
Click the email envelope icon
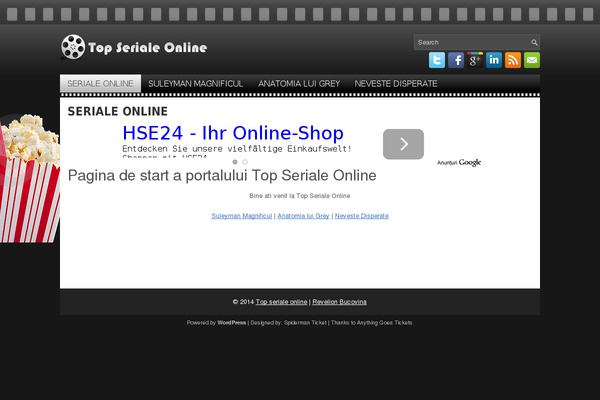[x=532, y=60]
